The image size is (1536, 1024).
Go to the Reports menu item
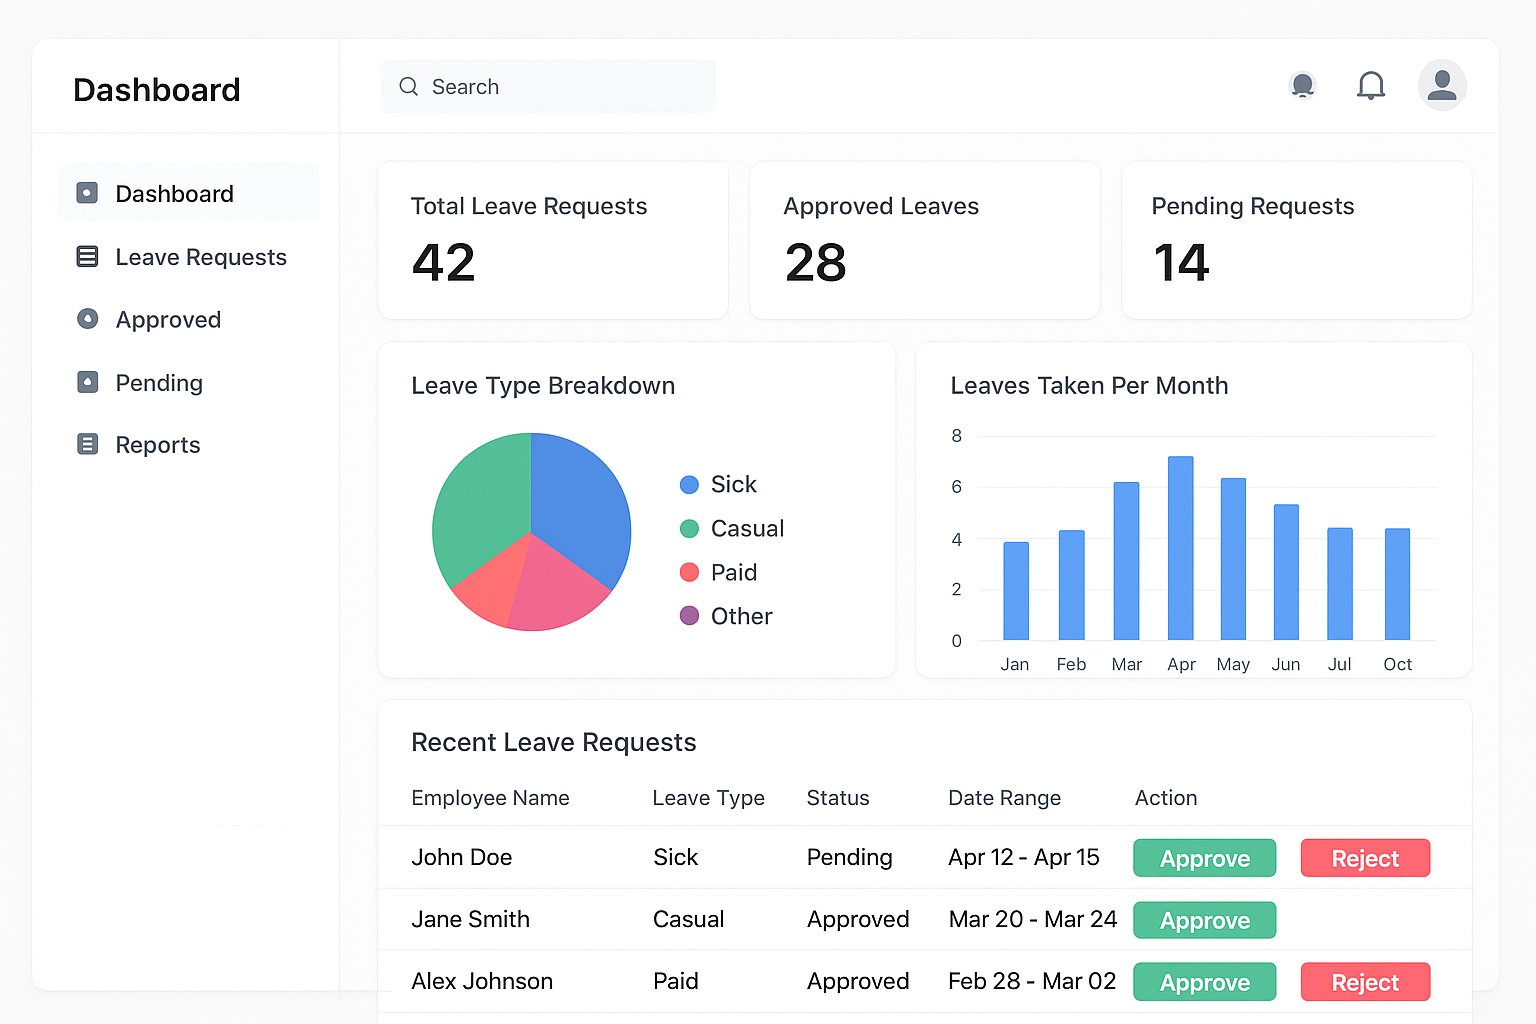click(157, 445)
